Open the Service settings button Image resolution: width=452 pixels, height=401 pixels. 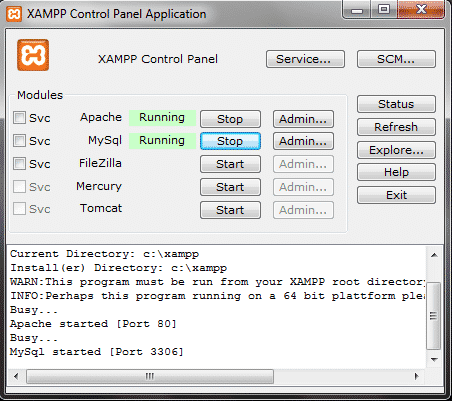pos(305,59)
